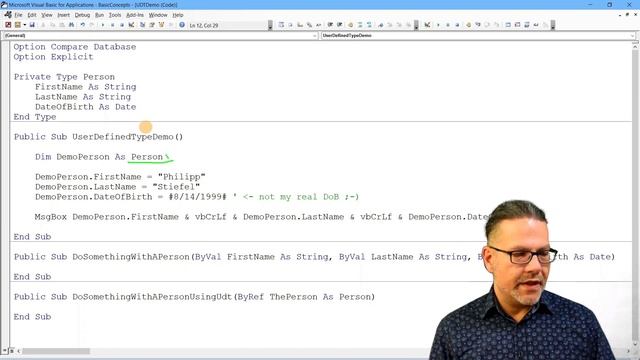The width and height of the screenshot is (640, 360).
Task: Click List Properties/Methods icon
Action: (x=281, y=25)
